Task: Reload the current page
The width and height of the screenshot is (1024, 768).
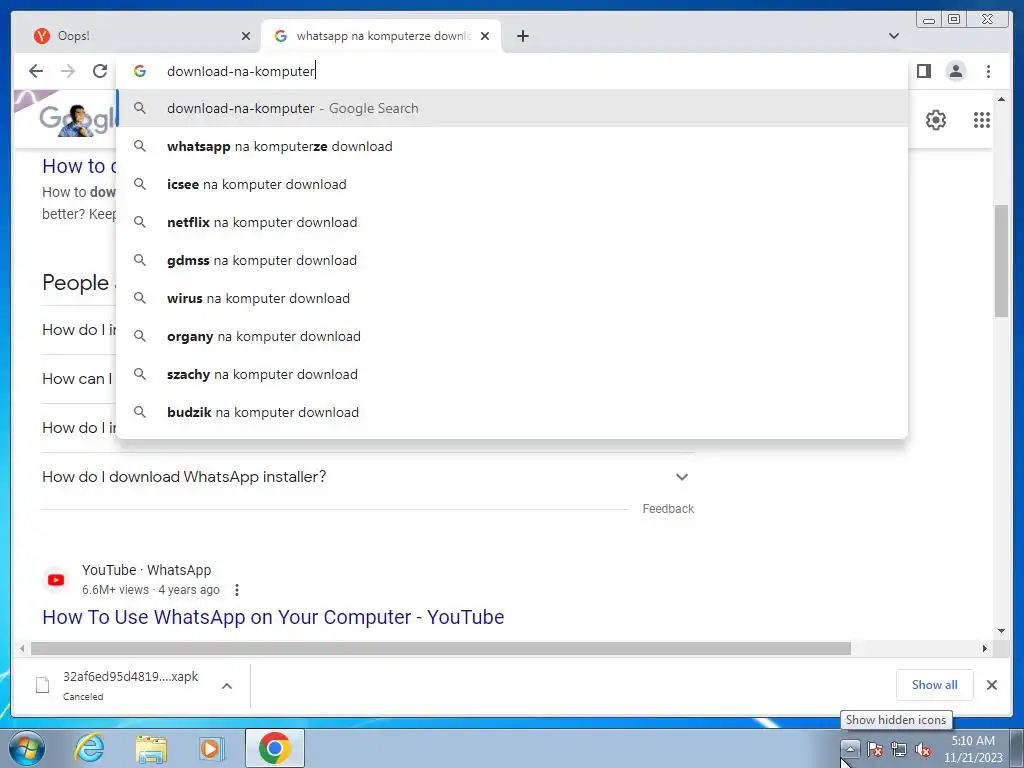Action: pyautogui.click(x=100, y=71)
